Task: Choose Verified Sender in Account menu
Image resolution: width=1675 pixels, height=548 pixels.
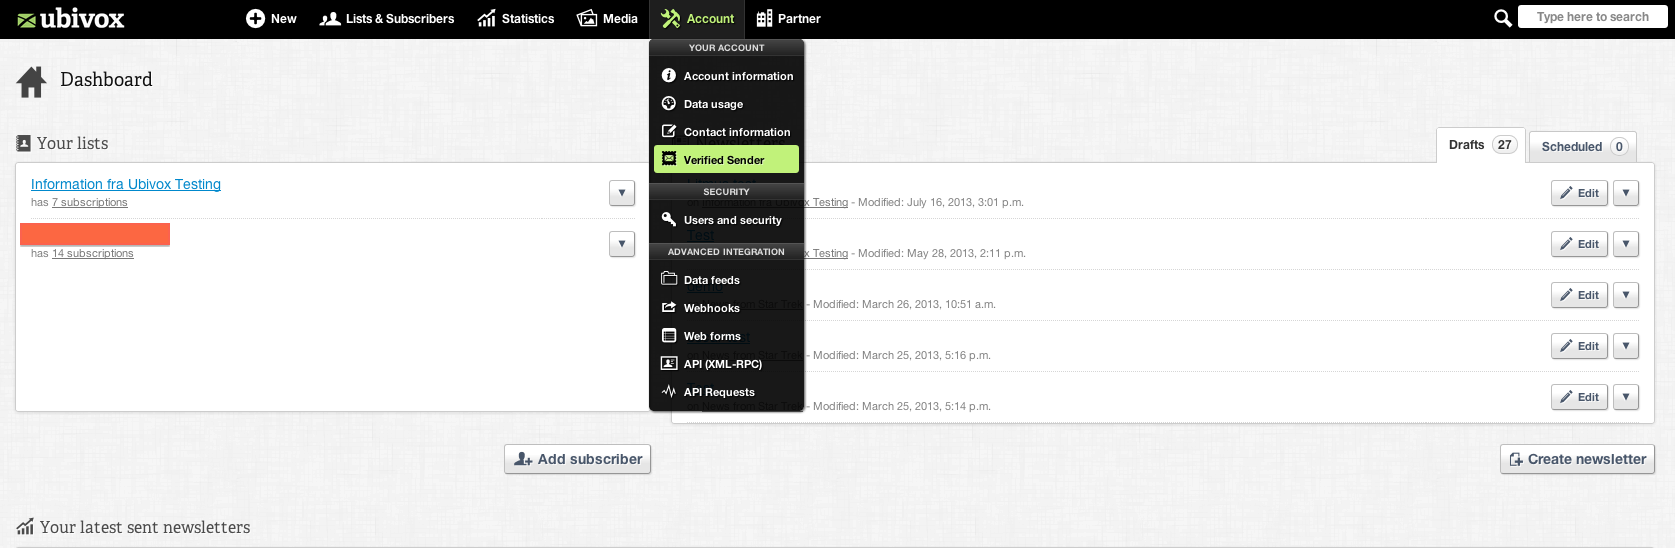Action: click(x=726, y=159)
